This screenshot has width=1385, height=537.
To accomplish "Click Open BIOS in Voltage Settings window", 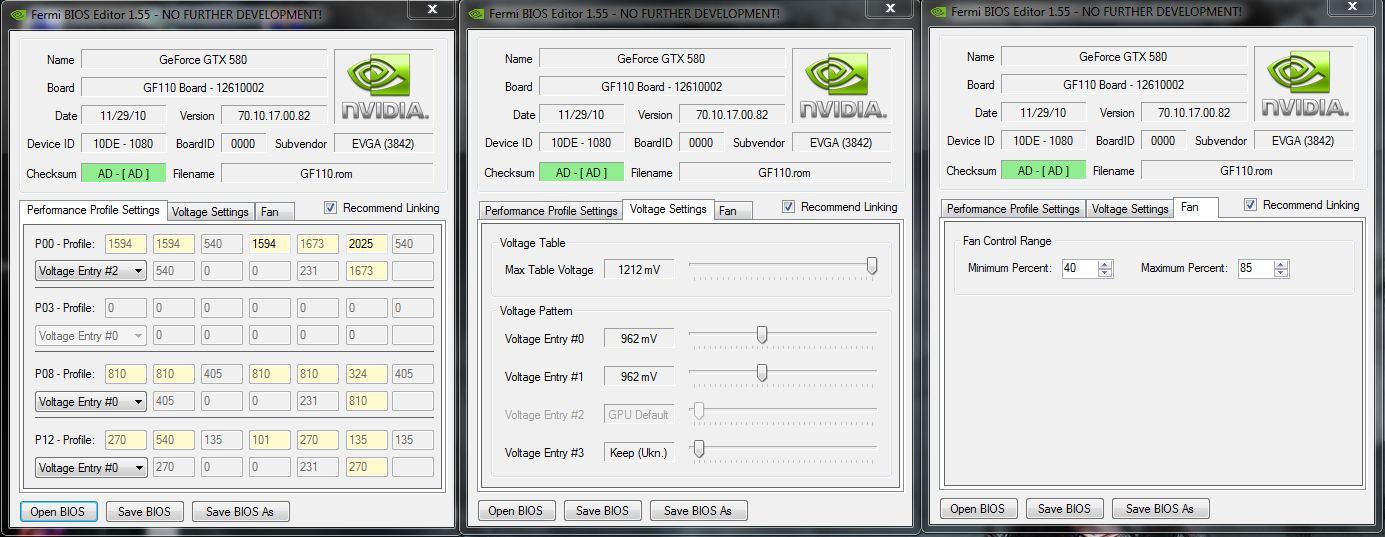I will click(x=516, y=510).
